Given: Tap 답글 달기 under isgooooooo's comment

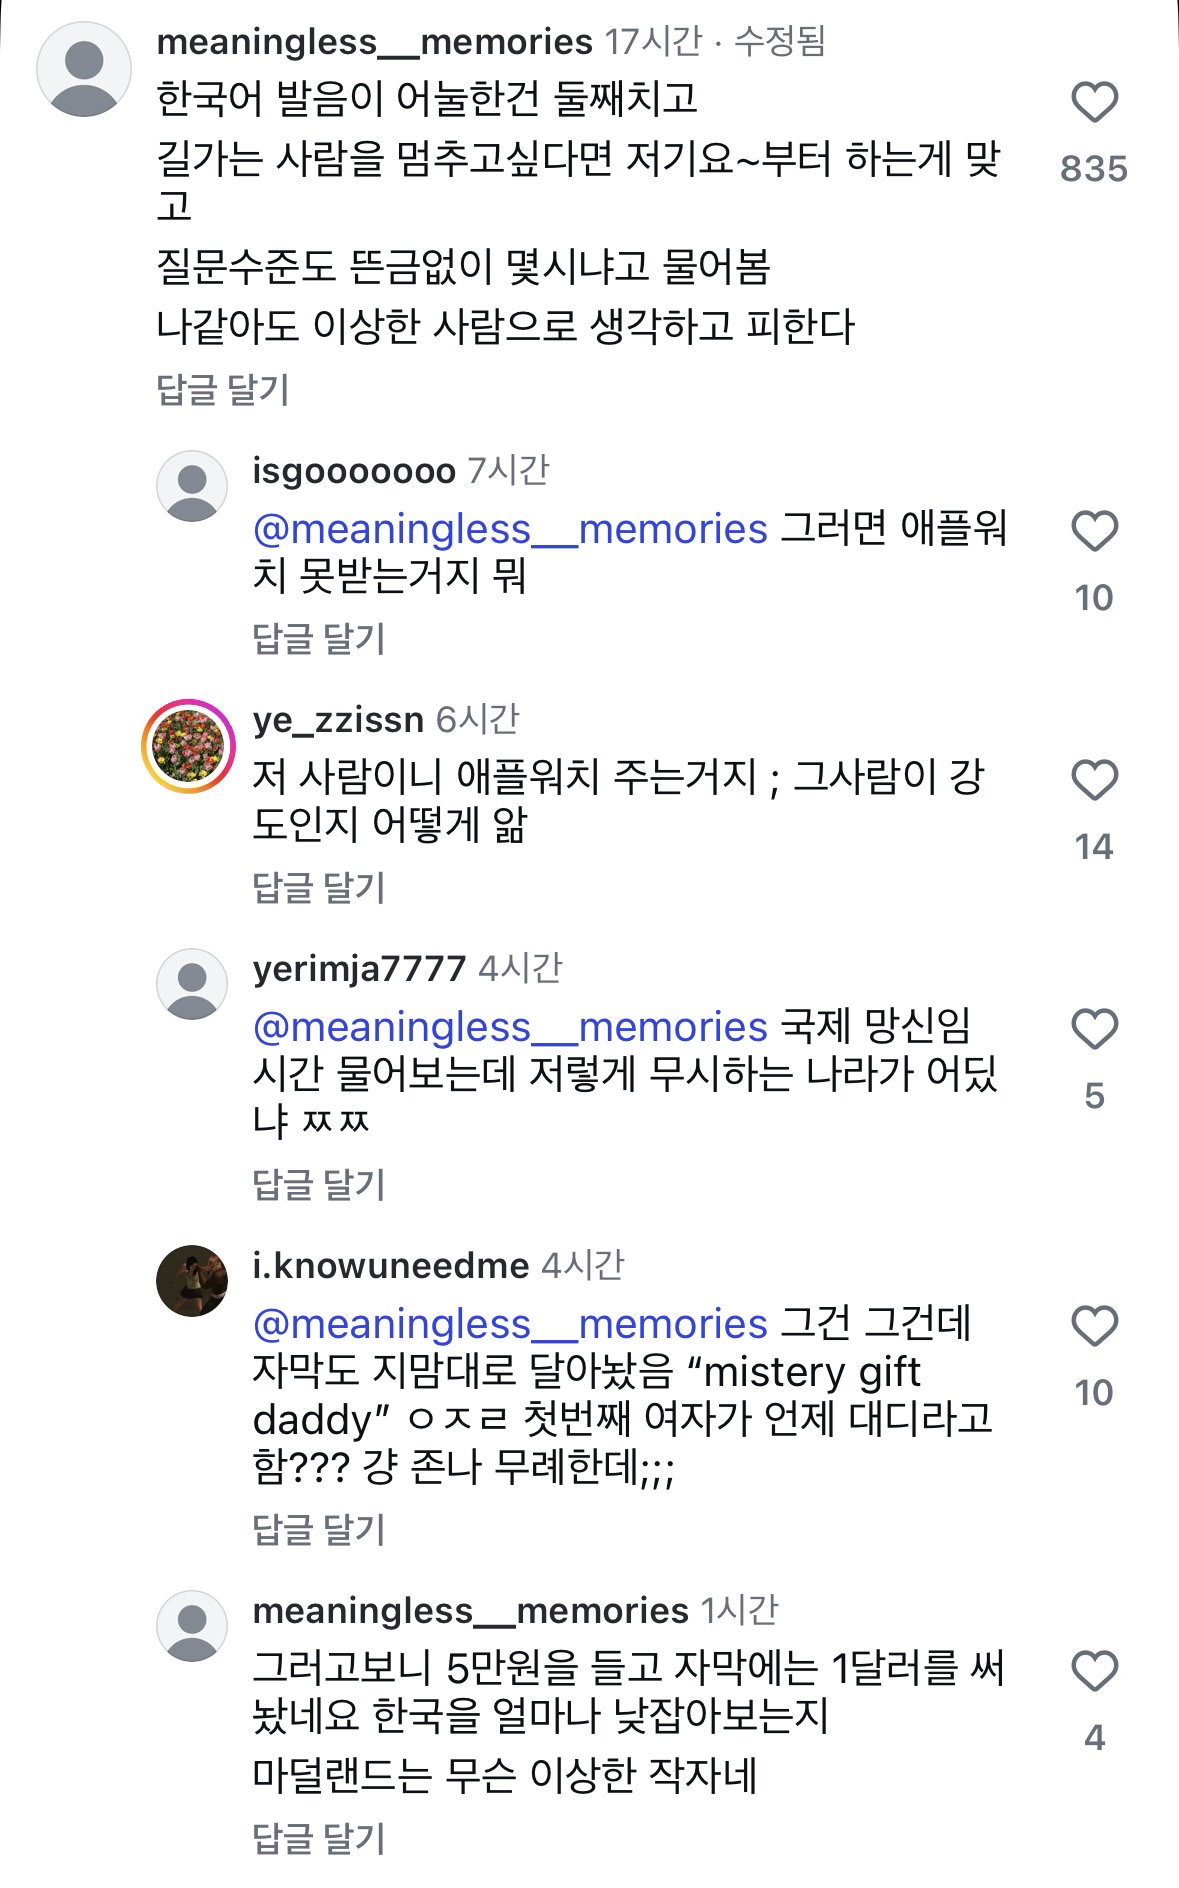Looking at the screenshot, I should 319,638.
